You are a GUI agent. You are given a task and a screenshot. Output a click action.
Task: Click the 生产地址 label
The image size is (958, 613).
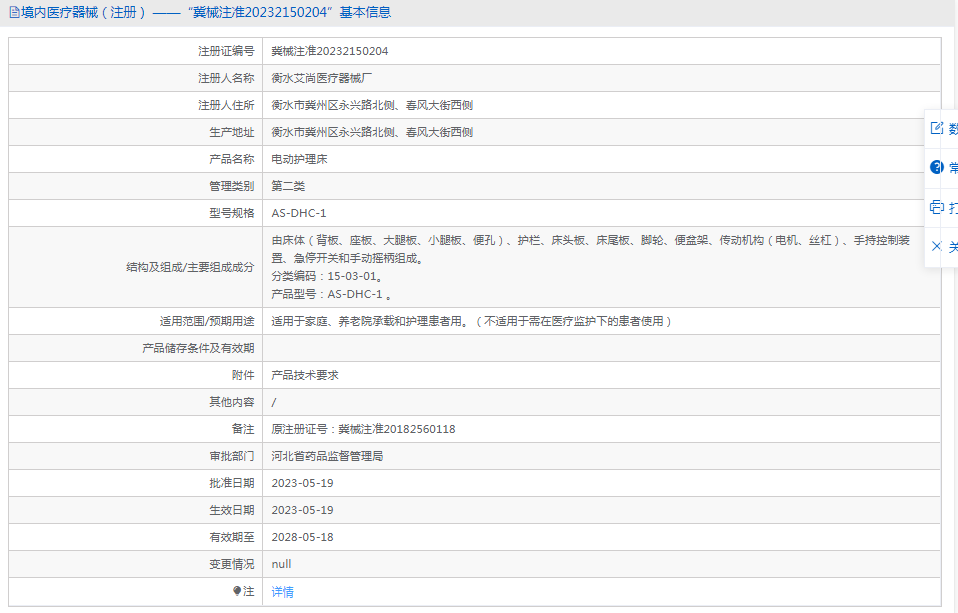[x=232, y=132]
